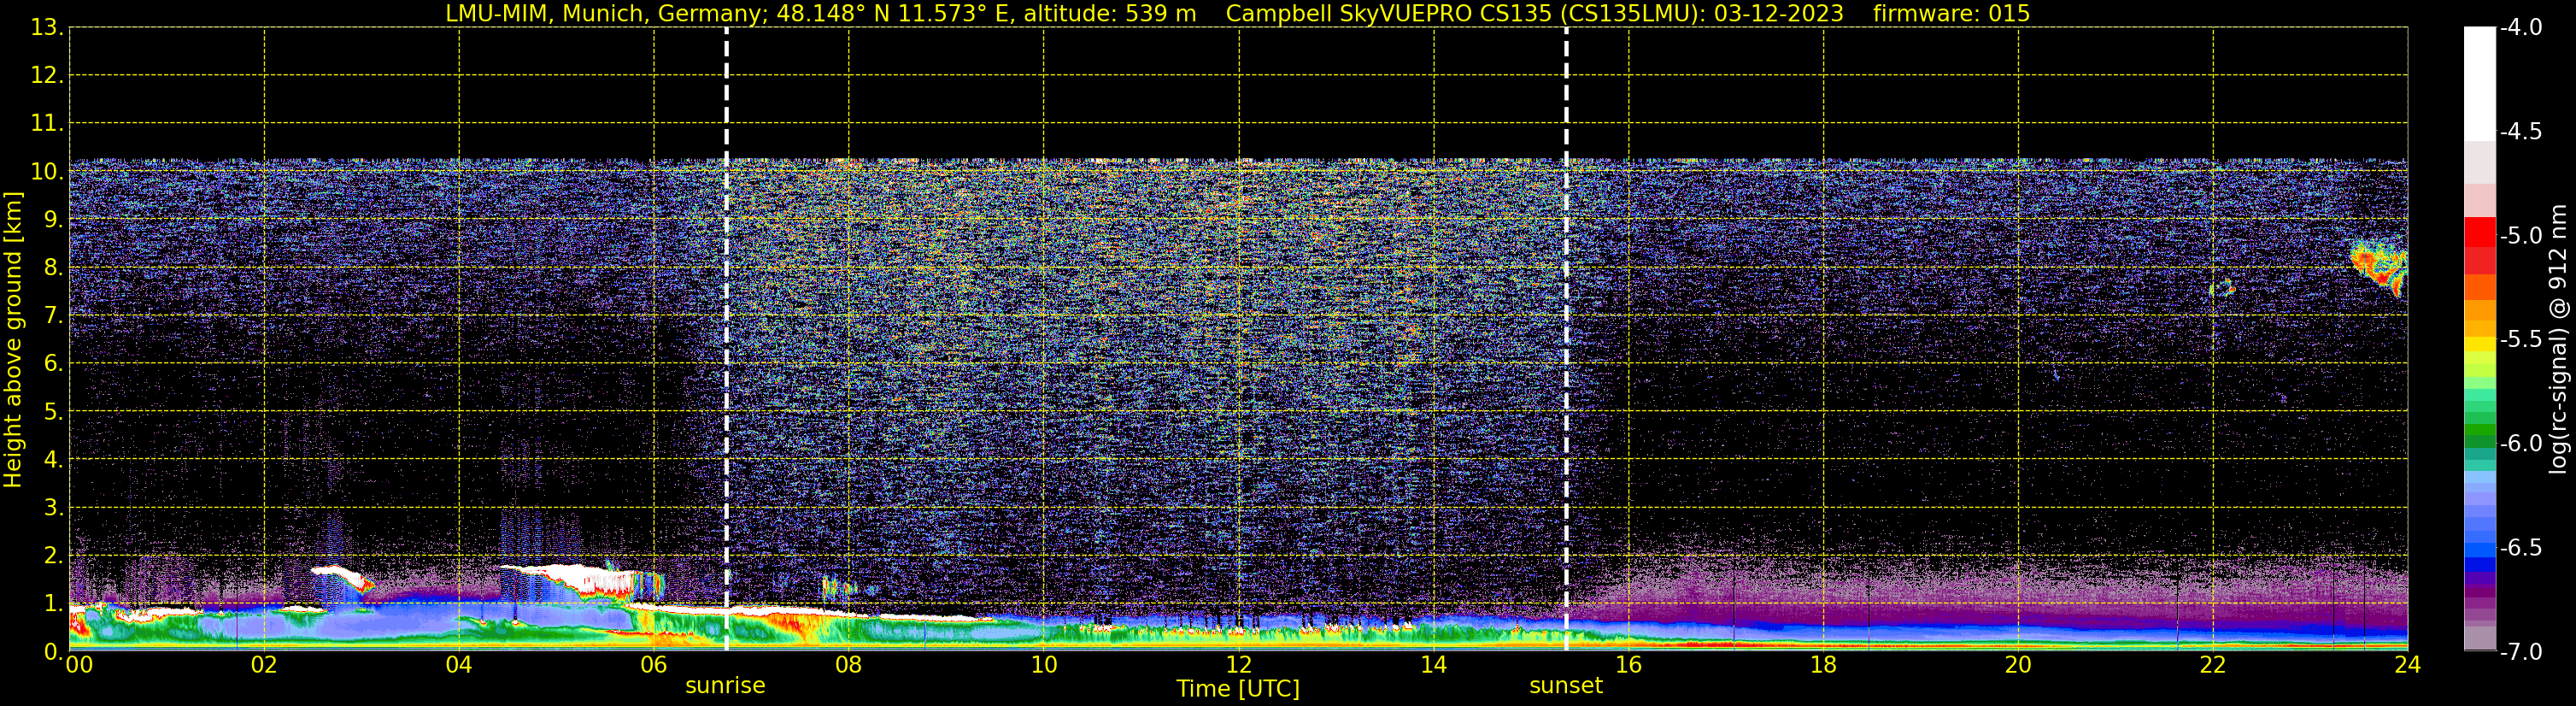Pick the deep blue segment of the colorbar

pyautogui.click(x=2480, y=564)
